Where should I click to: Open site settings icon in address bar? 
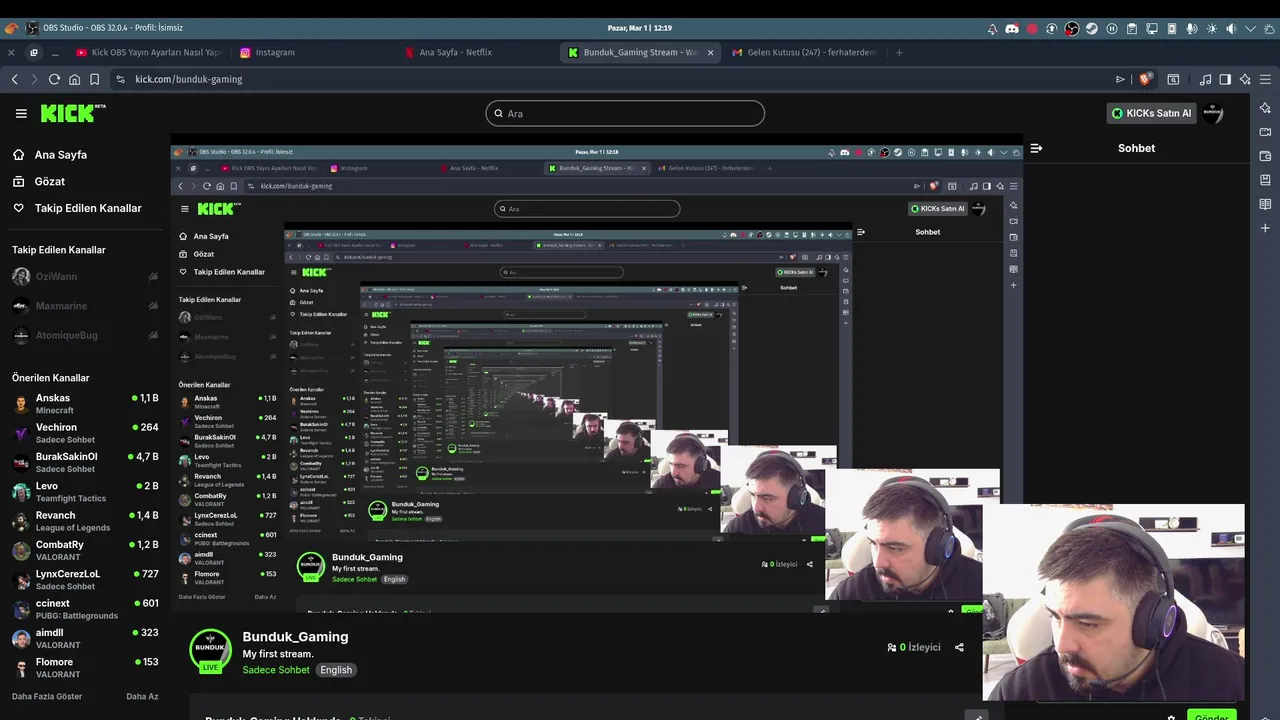coord(120,79)
